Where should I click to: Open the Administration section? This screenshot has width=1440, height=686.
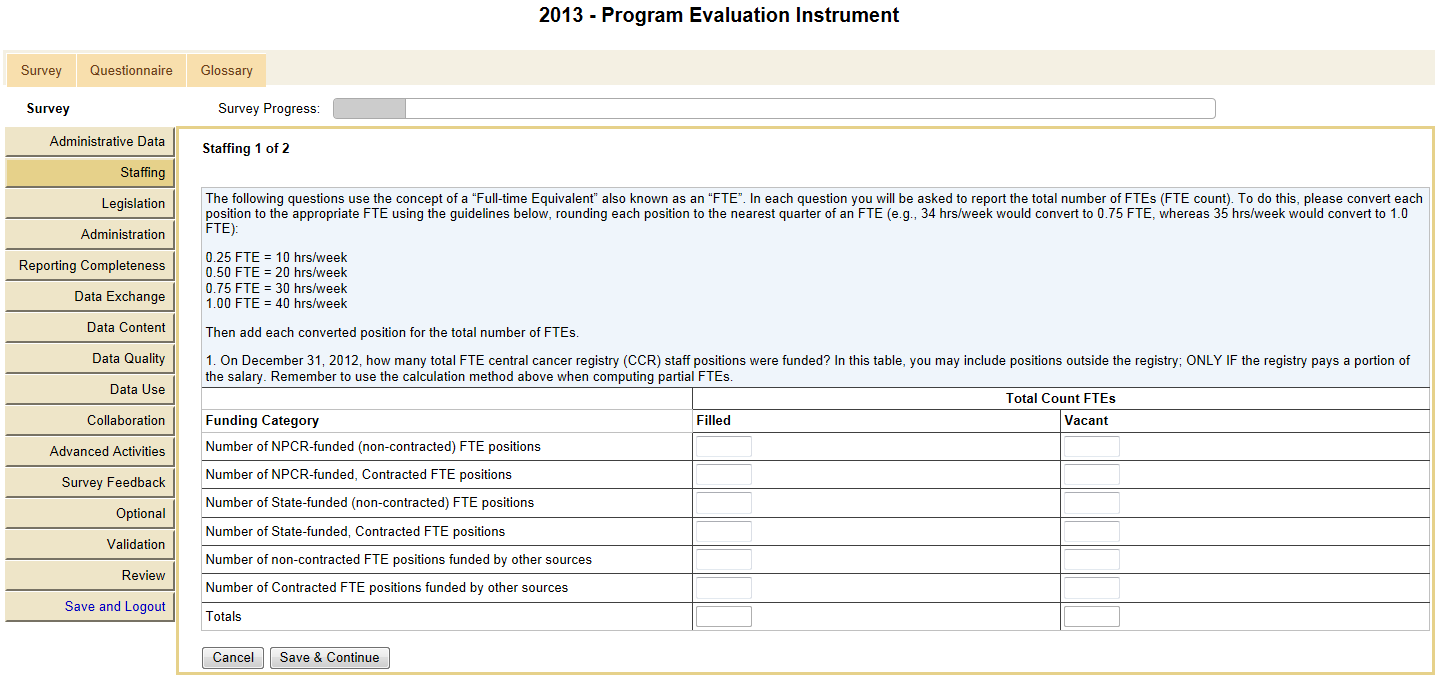[x=89, y=235]
